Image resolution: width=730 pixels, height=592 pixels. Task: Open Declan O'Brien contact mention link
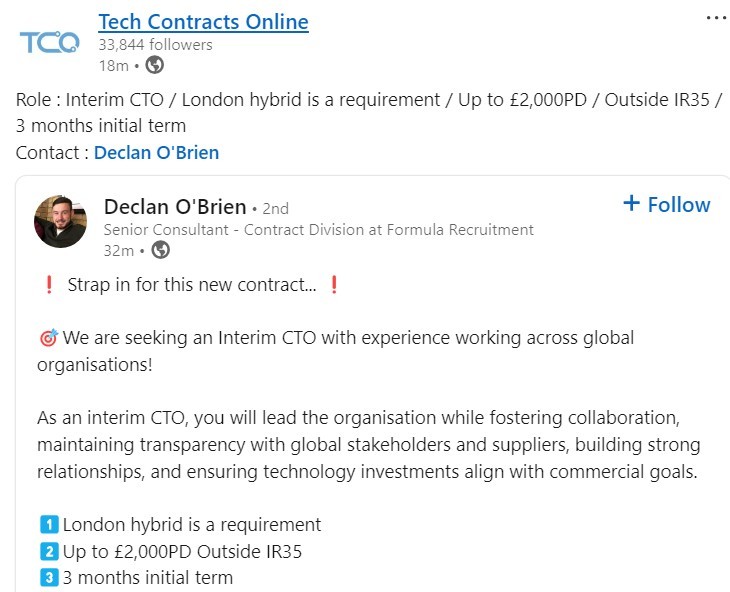(x=156, y=153)
